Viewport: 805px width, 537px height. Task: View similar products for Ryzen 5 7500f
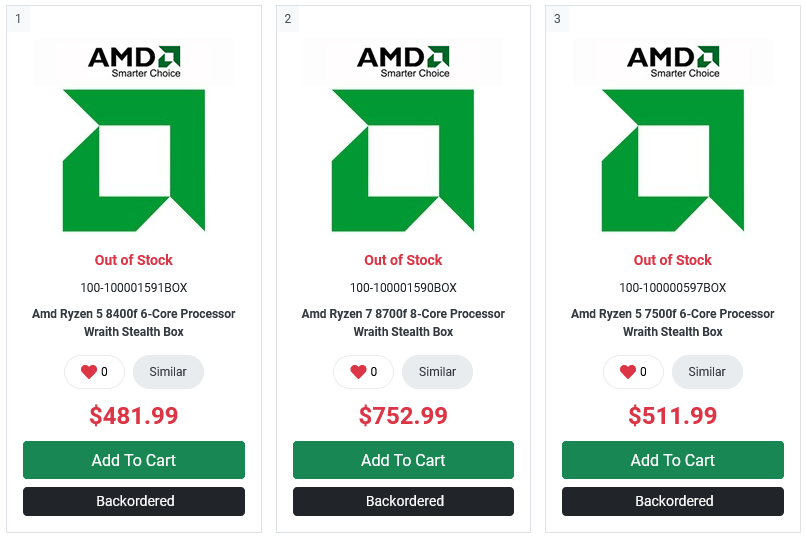pos(707,372)
